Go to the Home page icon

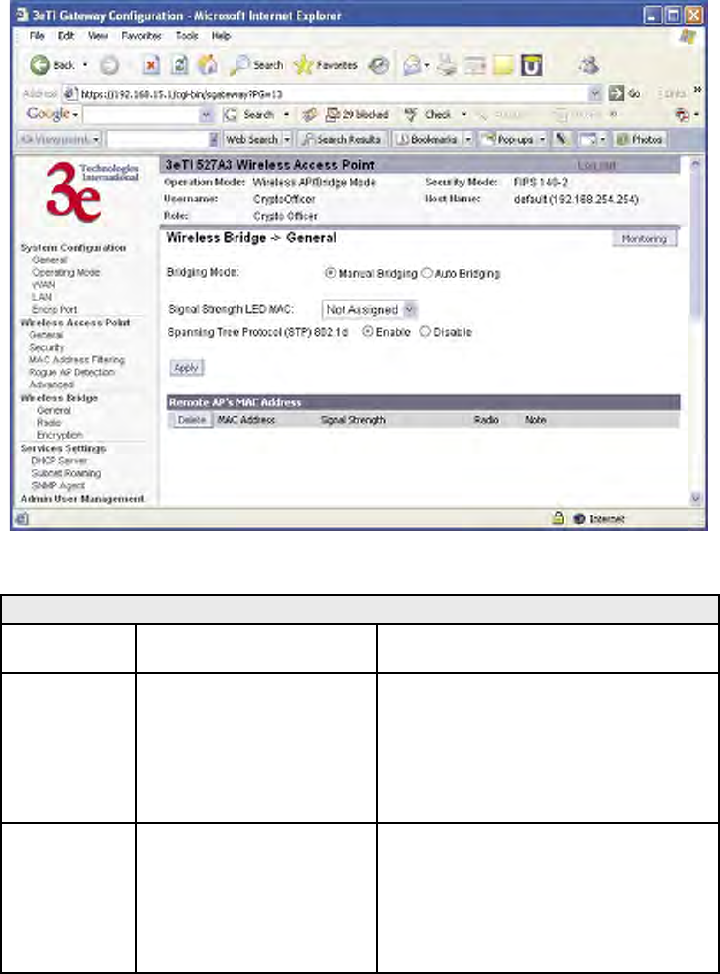207,65
